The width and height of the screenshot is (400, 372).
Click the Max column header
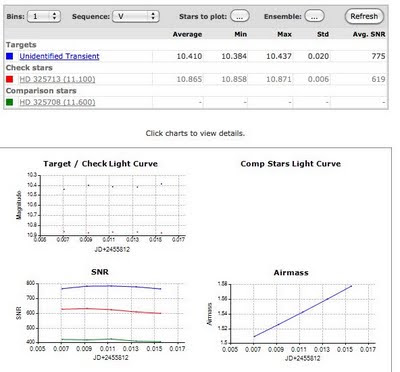(284, 34)
